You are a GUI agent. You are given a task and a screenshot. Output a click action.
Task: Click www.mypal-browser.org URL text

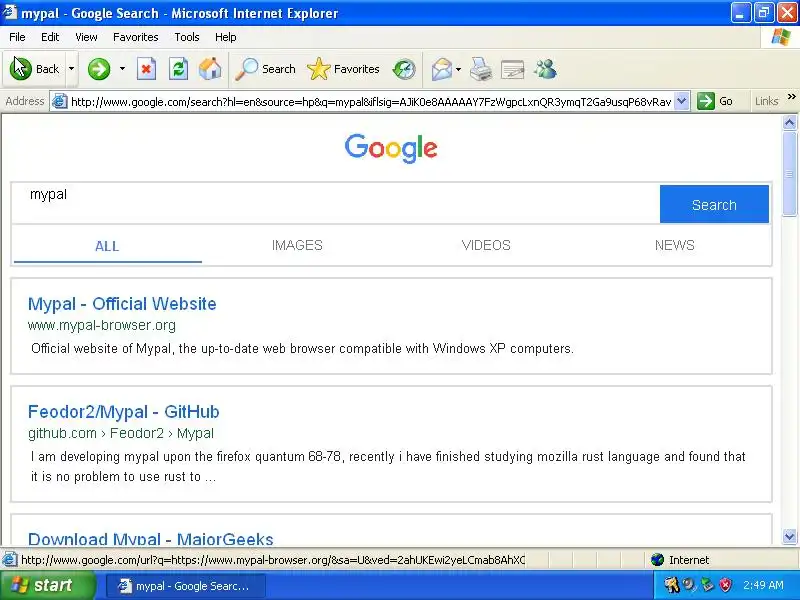pos(102,325)
